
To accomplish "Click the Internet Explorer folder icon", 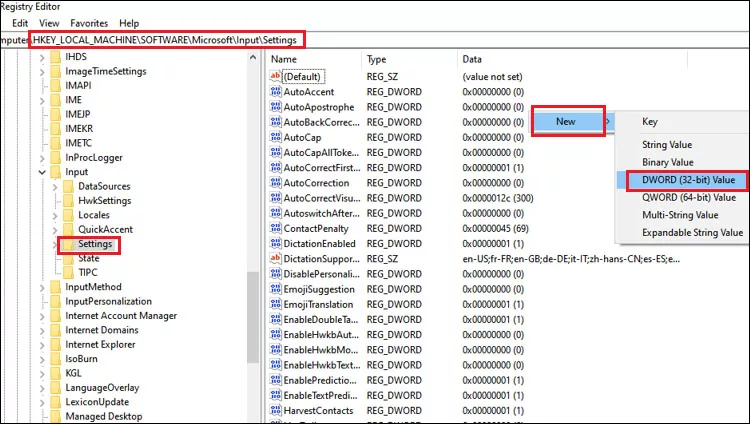I will point(56,345).
